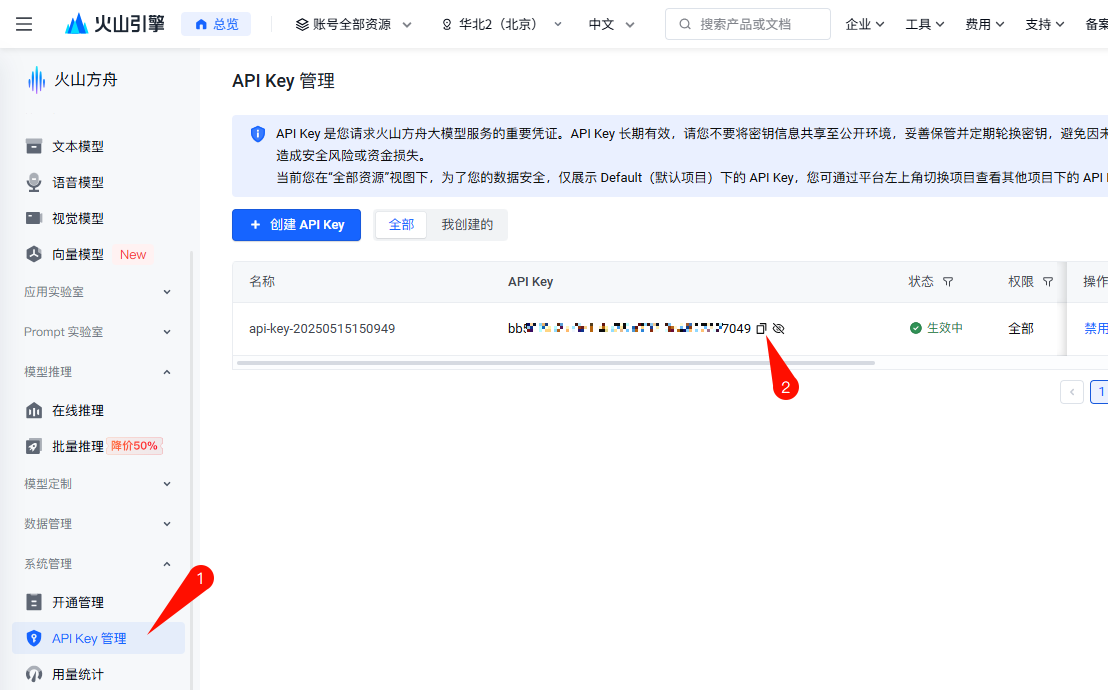Click the 名称 column header
This screenshot has width=1108, height=690.
point(262,281)
